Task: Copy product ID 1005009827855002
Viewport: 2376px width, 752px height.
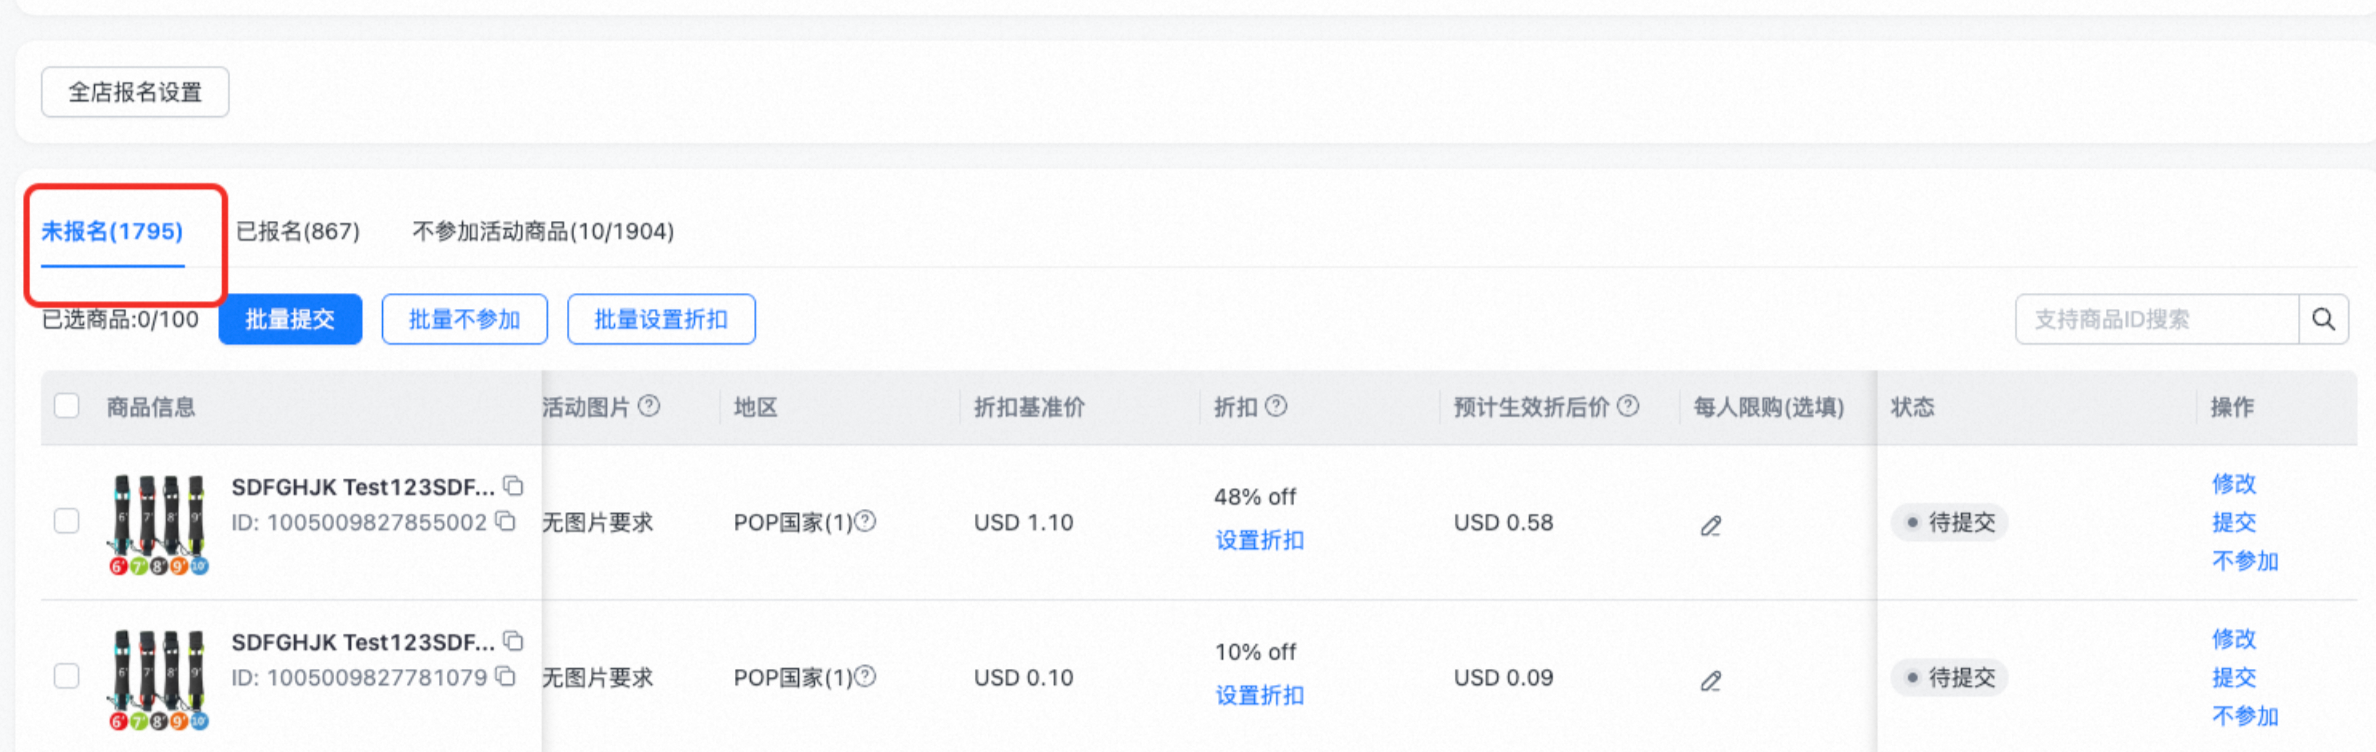Action: [x=506, y=521]
